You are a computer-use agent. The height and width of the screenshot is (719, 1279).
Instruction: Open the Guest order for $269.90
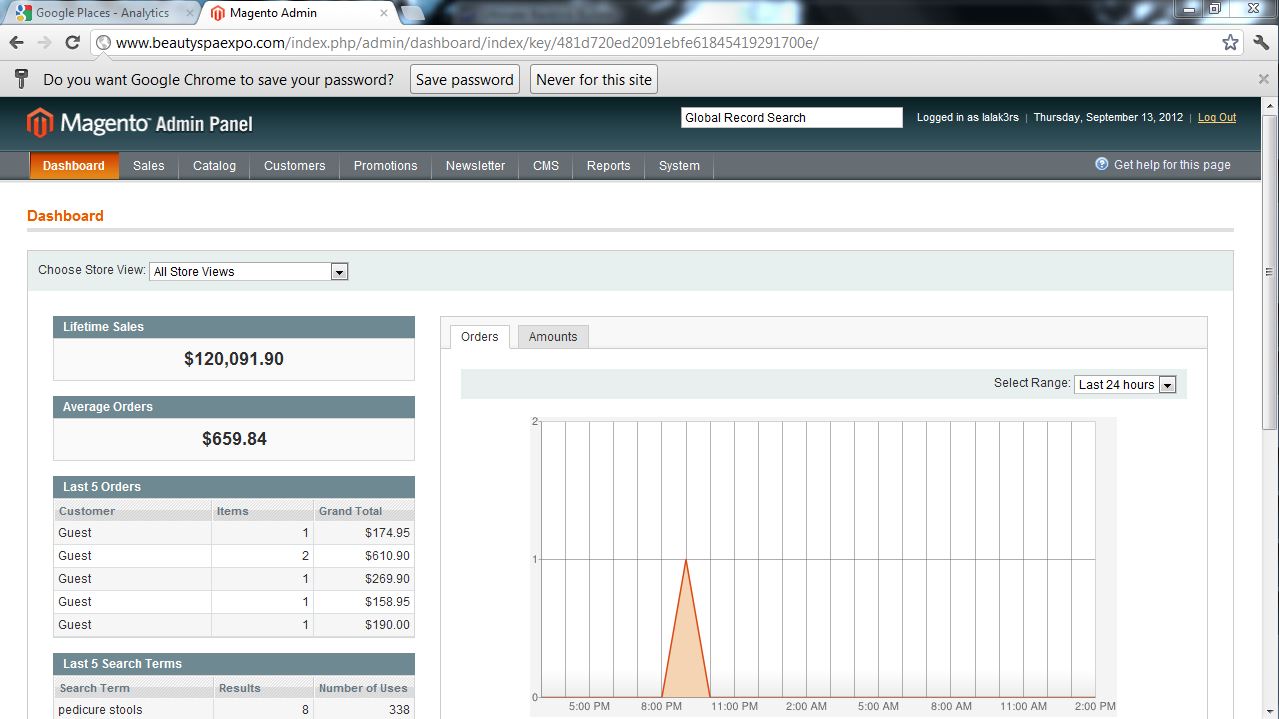point(234,579)
